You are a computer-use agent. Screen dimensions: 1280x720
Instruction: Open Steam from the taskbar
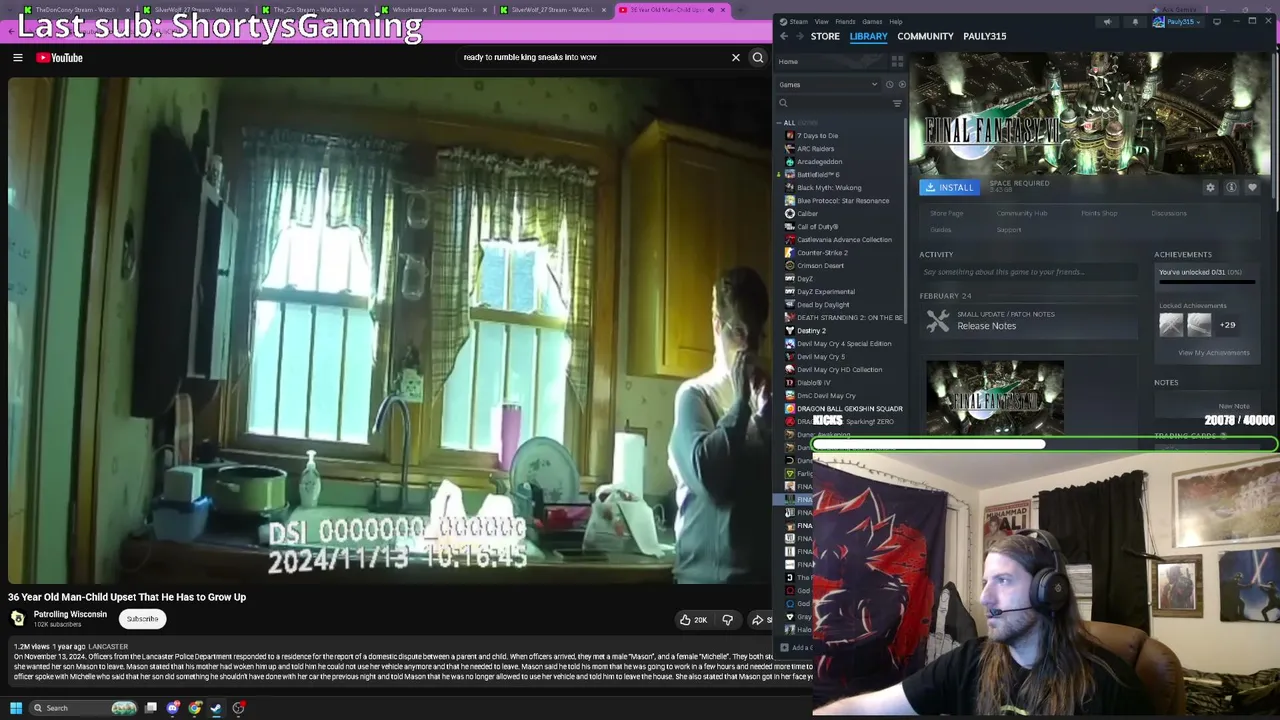pos(216,708)
